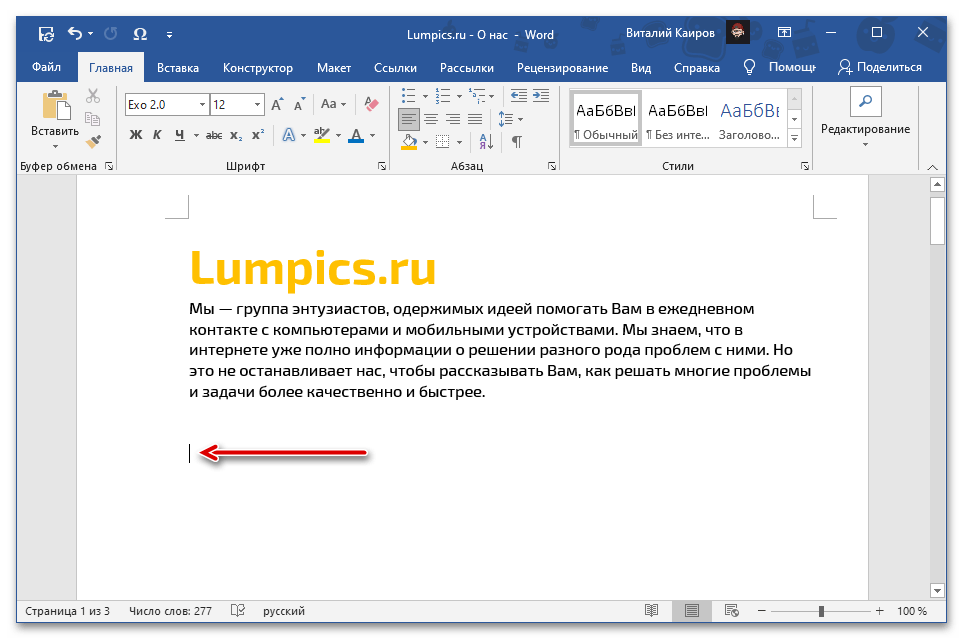
Task: Click the Вставить paste button
Action: 55,118
